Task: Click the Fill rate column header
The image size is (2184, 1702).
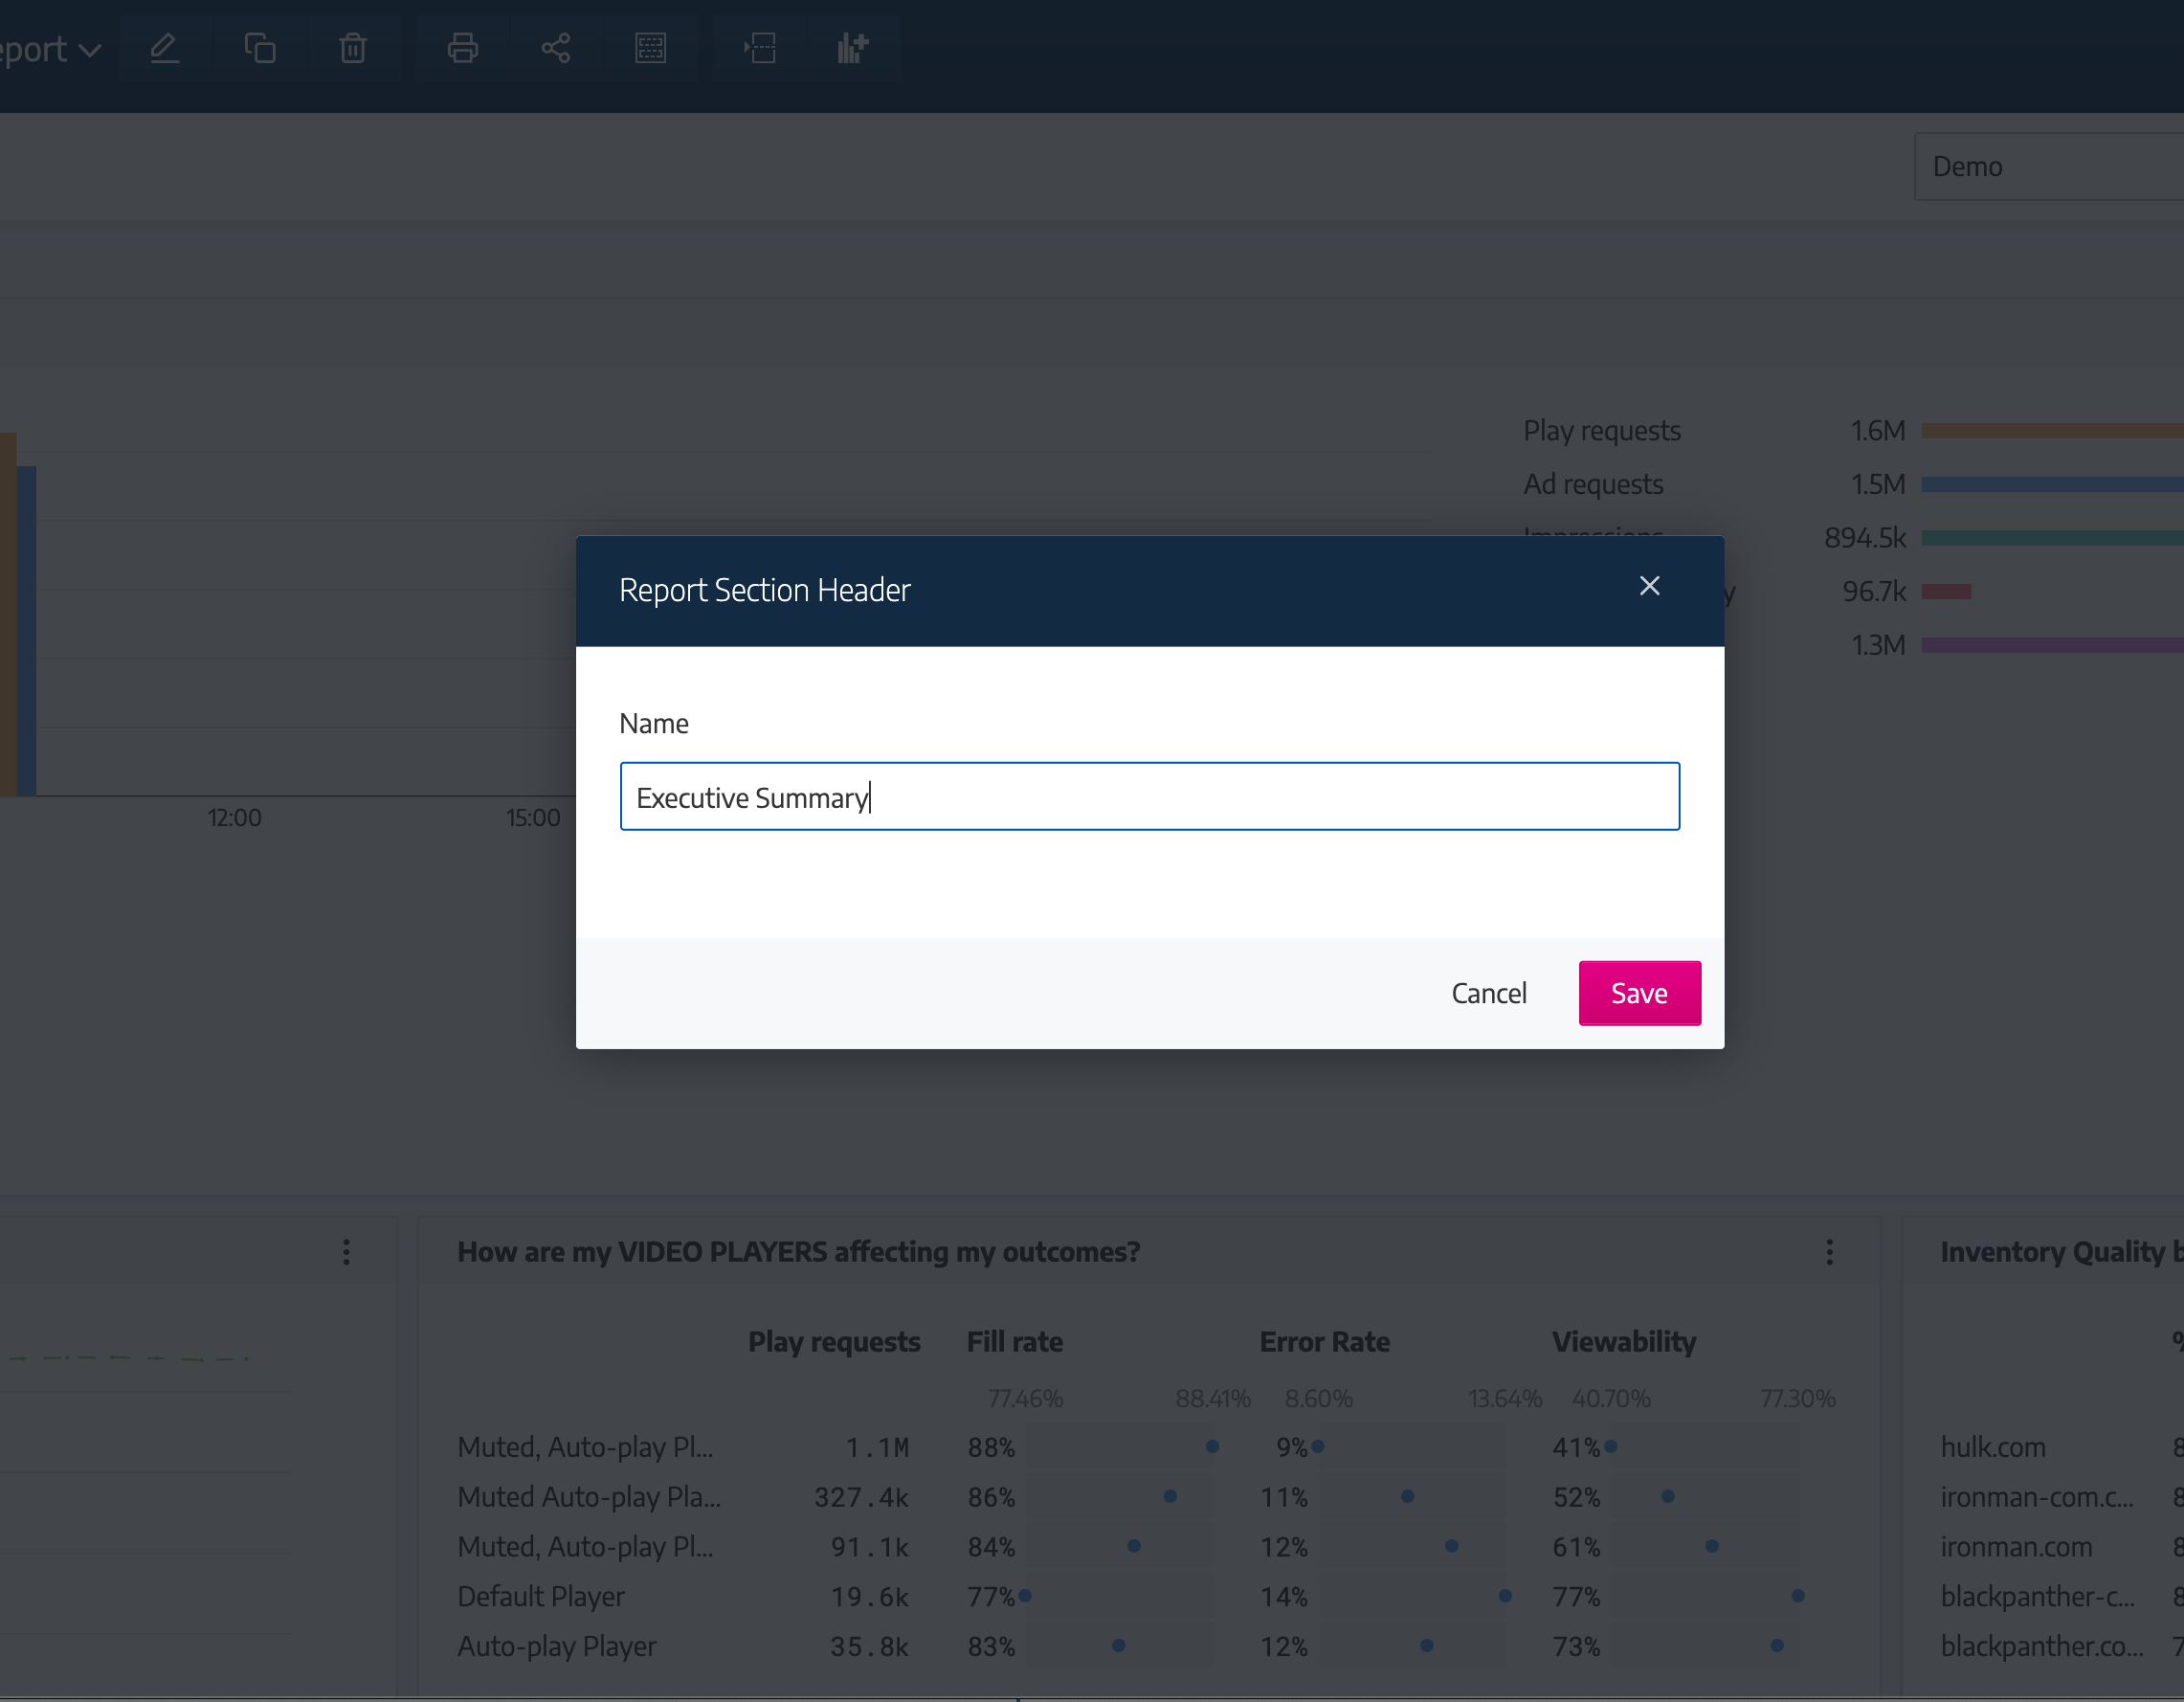Action: click(x=1014, y=1342)
